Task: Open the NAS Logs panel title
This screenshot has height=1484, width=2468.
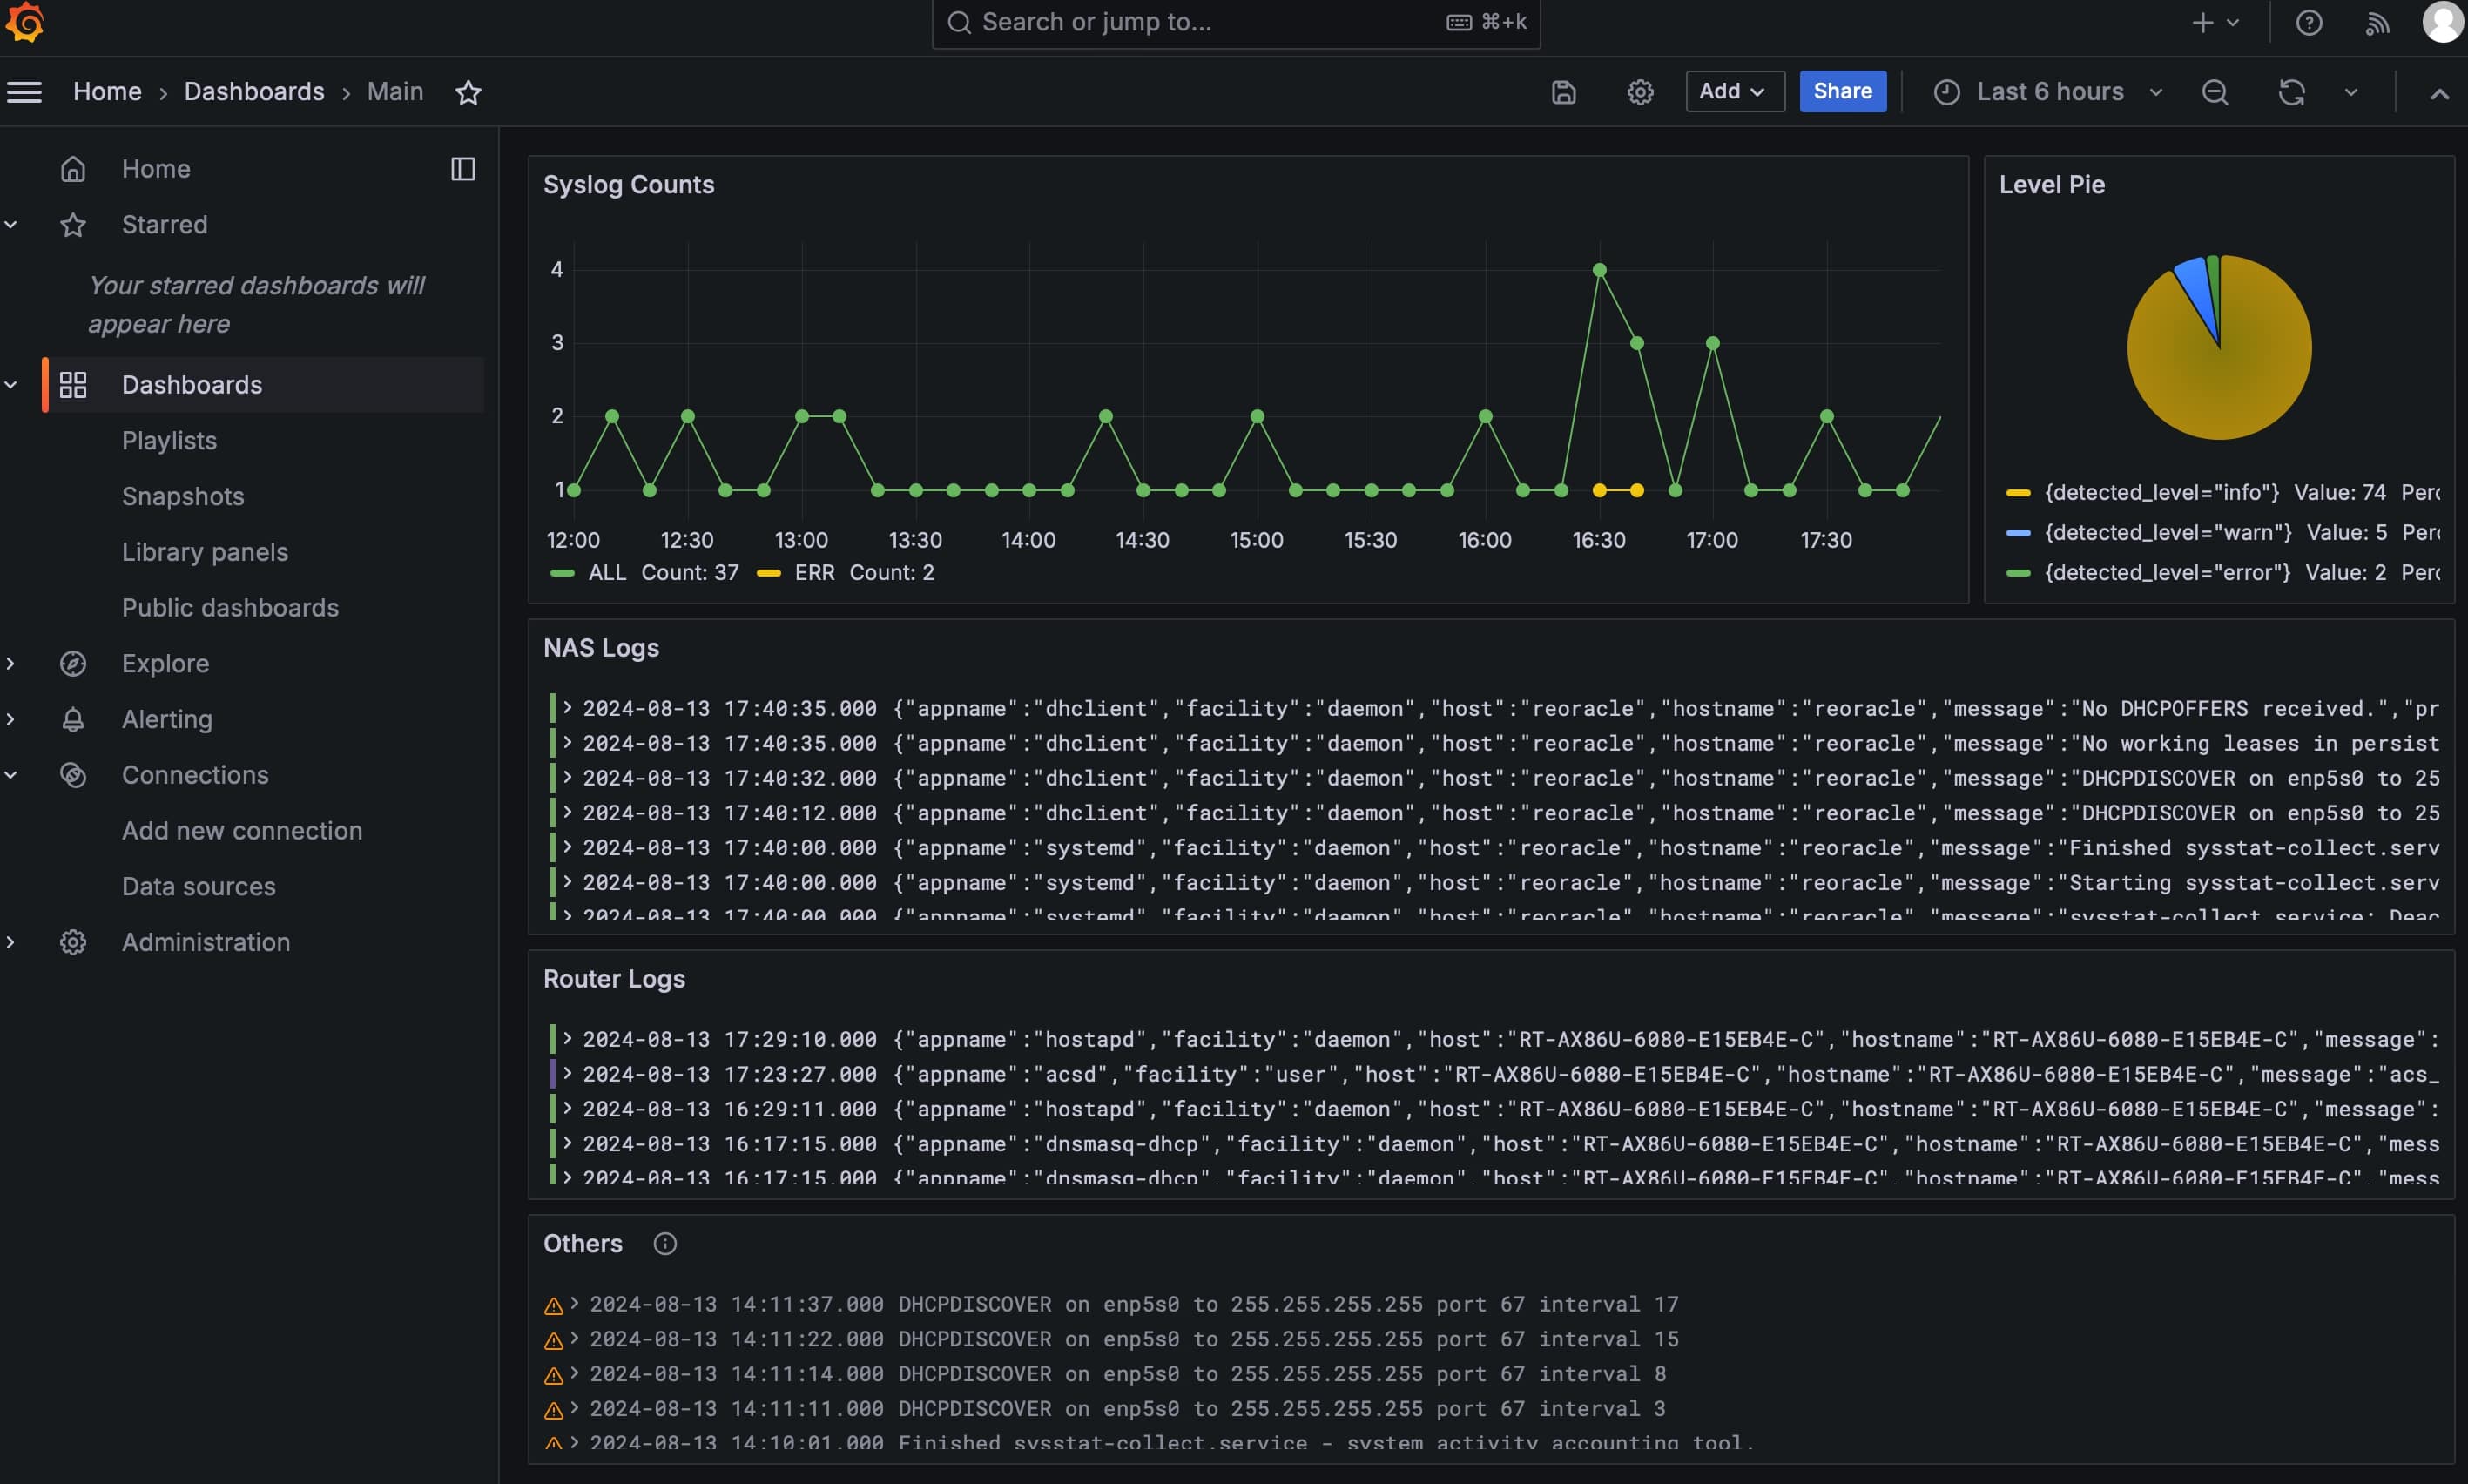Action: tap(601, 648)
